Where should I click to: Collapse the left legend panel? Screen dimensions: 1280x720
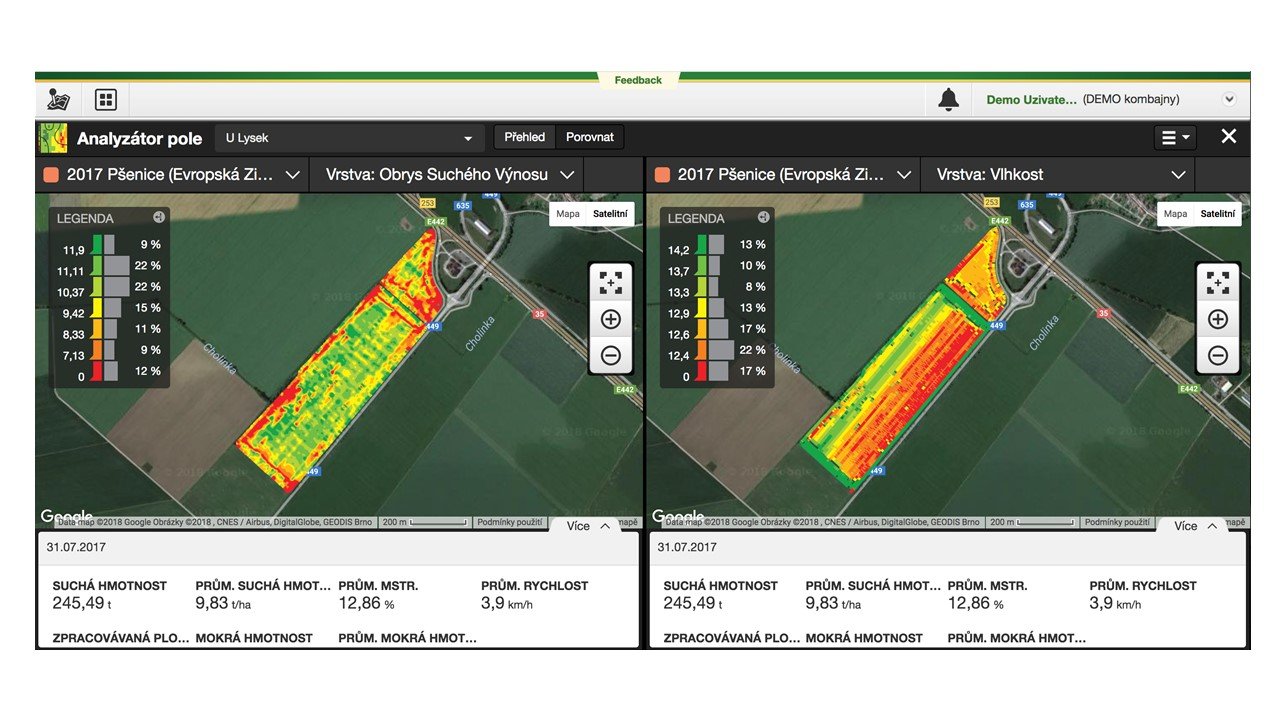(x=158, y=218)
